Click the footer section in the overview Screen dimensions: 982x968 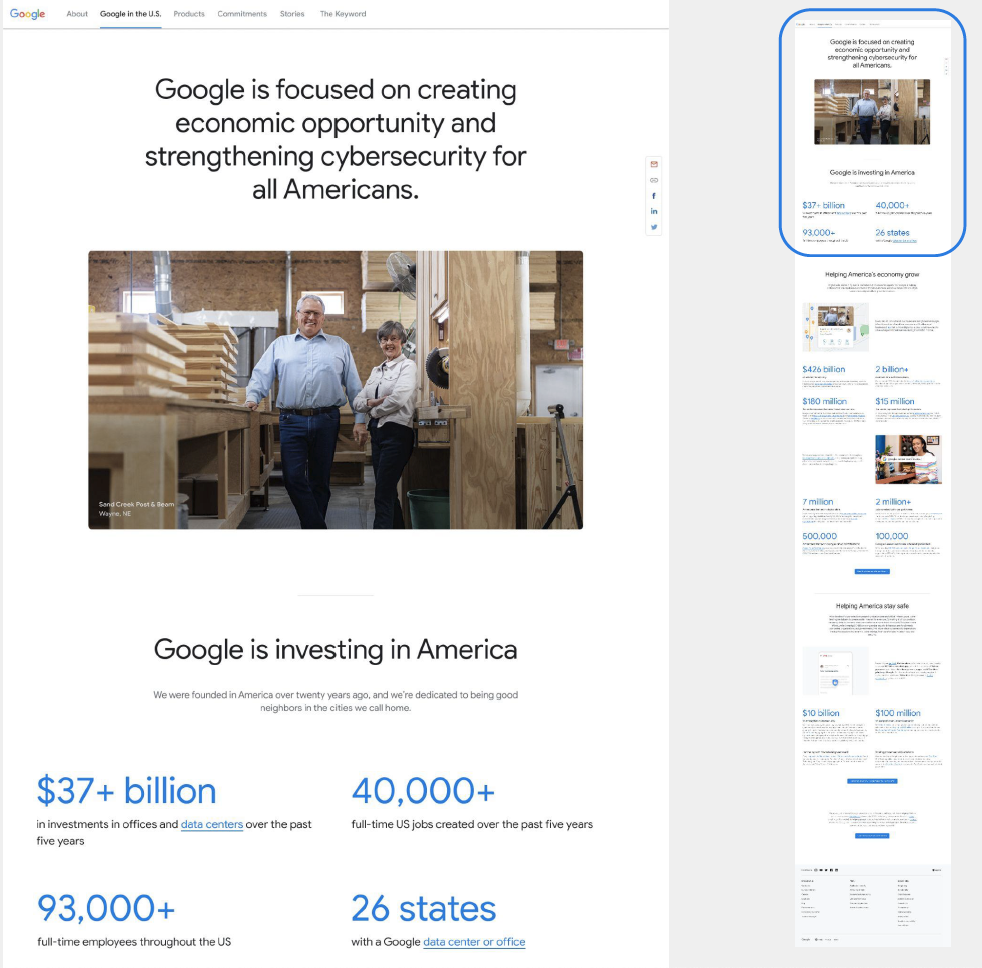pyautogui.click(x=872, y=905)
